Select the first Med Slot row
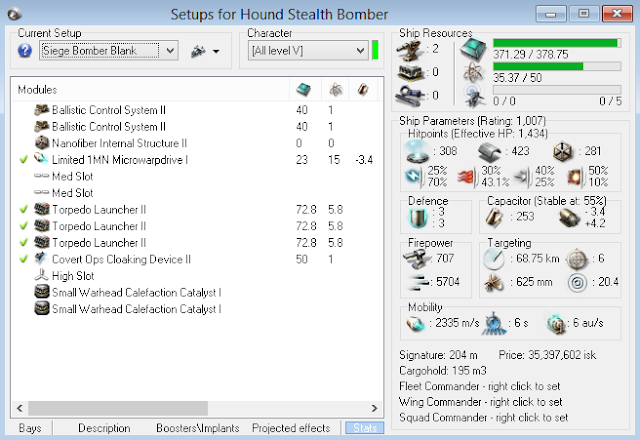640x440 pixels. 197,176
